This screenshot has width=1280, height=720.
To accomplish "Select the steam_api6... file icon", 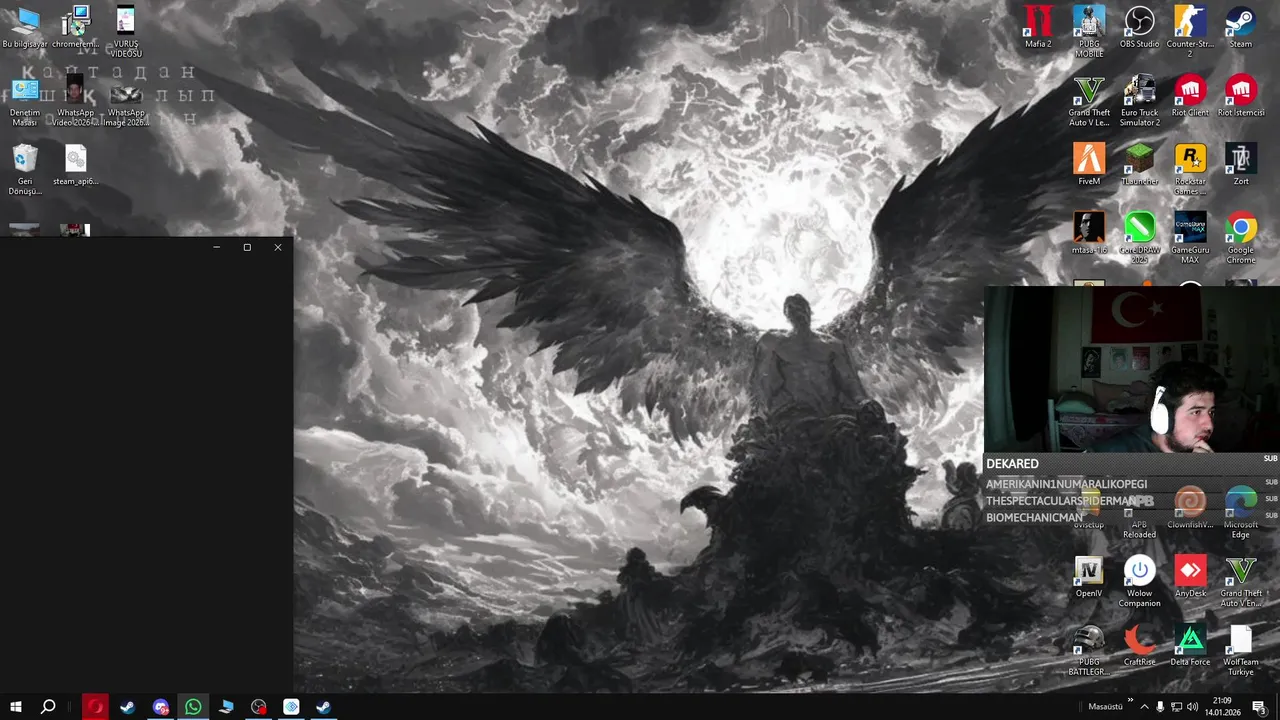I will point(76,165).
